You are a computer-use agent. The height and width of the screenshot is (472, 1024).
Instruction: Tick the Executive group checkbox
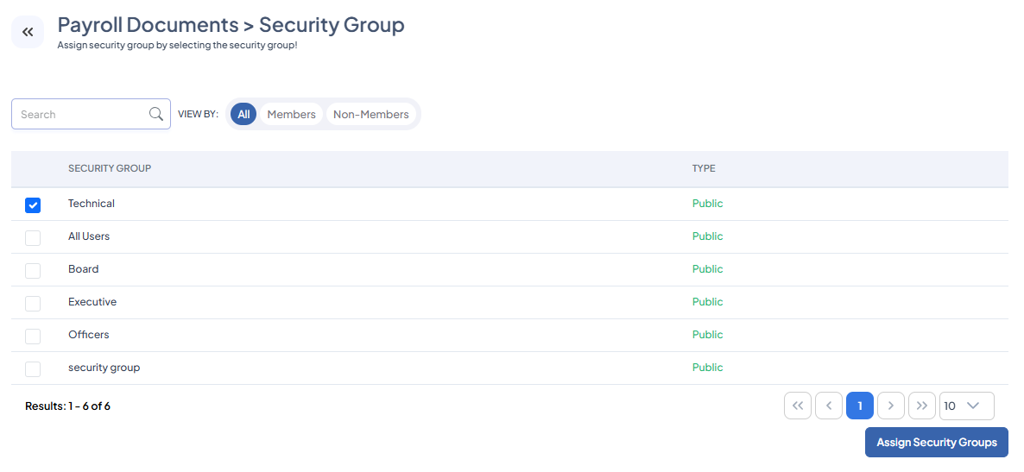(x=33, y=303)
